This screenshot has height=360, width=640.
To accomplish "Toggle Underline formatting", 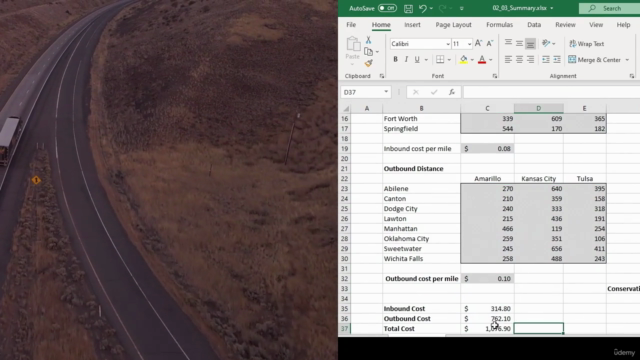I will 417,60.
